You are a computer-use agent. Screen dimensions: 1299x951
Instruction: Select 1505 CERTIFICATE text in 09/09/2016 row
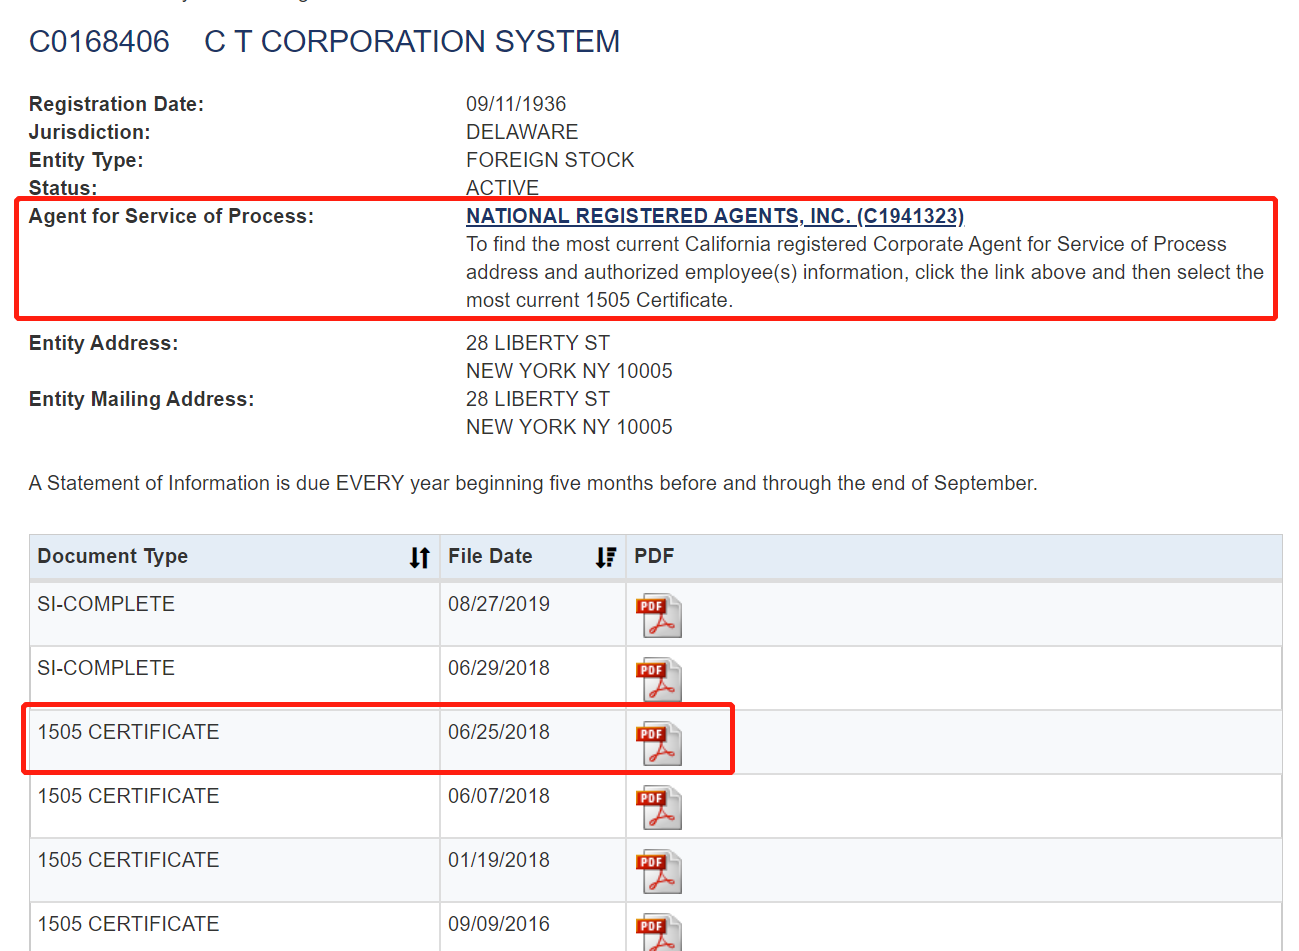point(128,924)
